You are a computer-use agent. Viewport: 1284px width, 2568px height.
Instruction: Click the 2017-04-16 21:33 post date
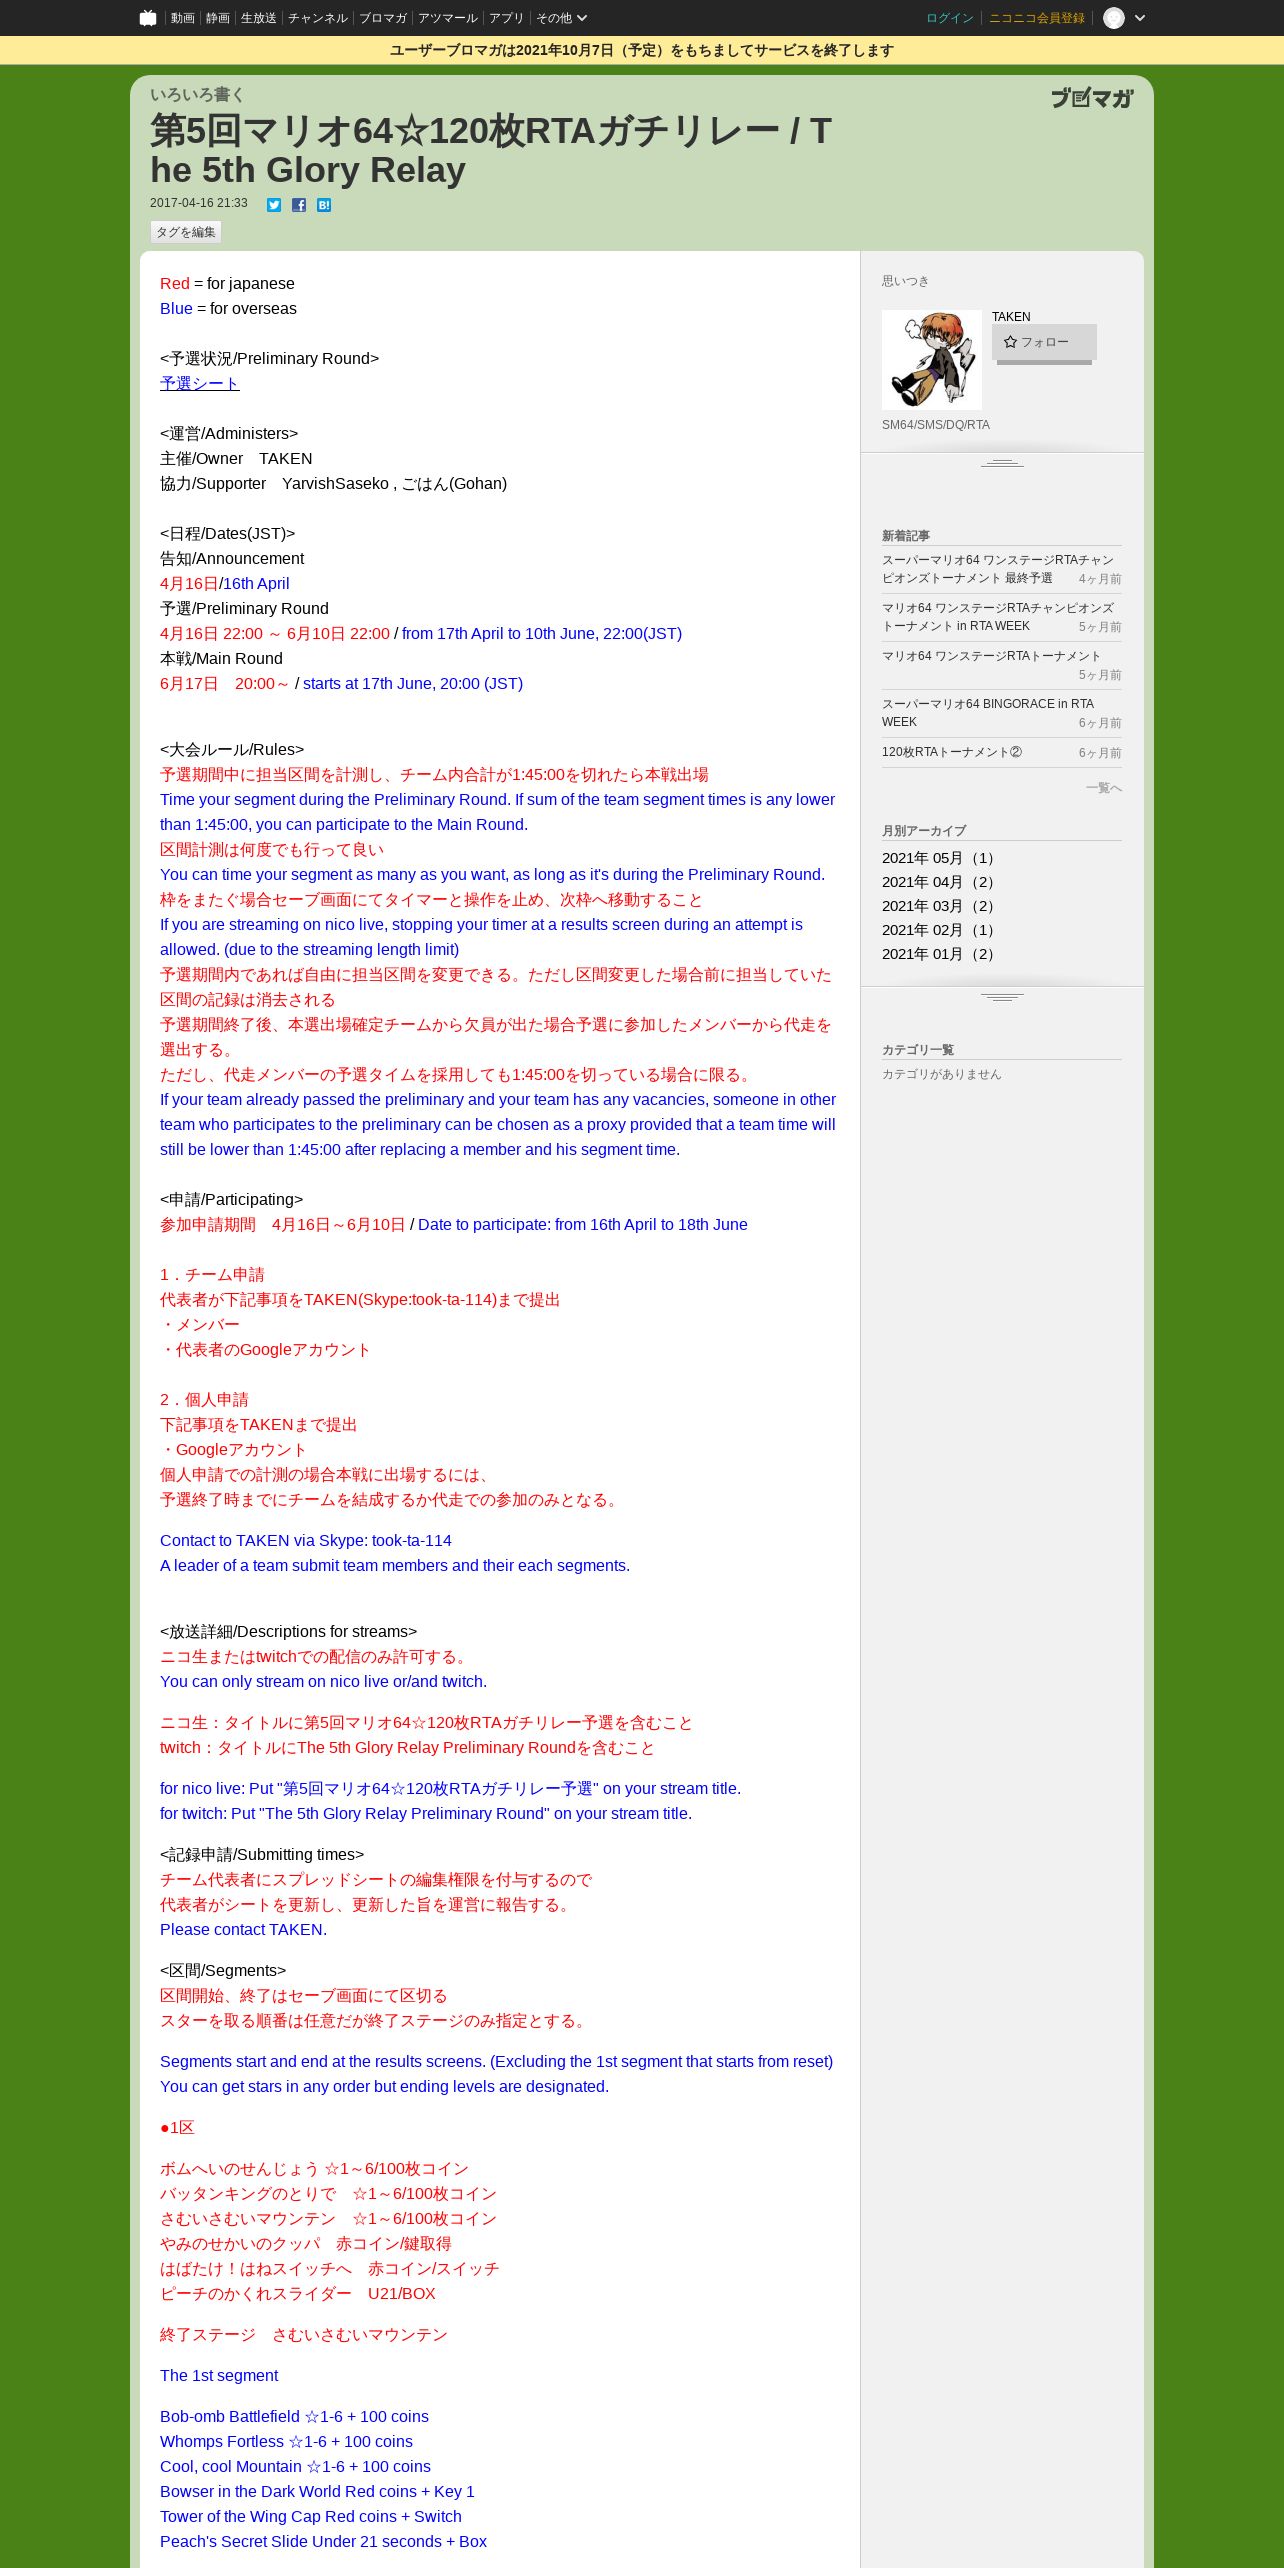(199, 203)
